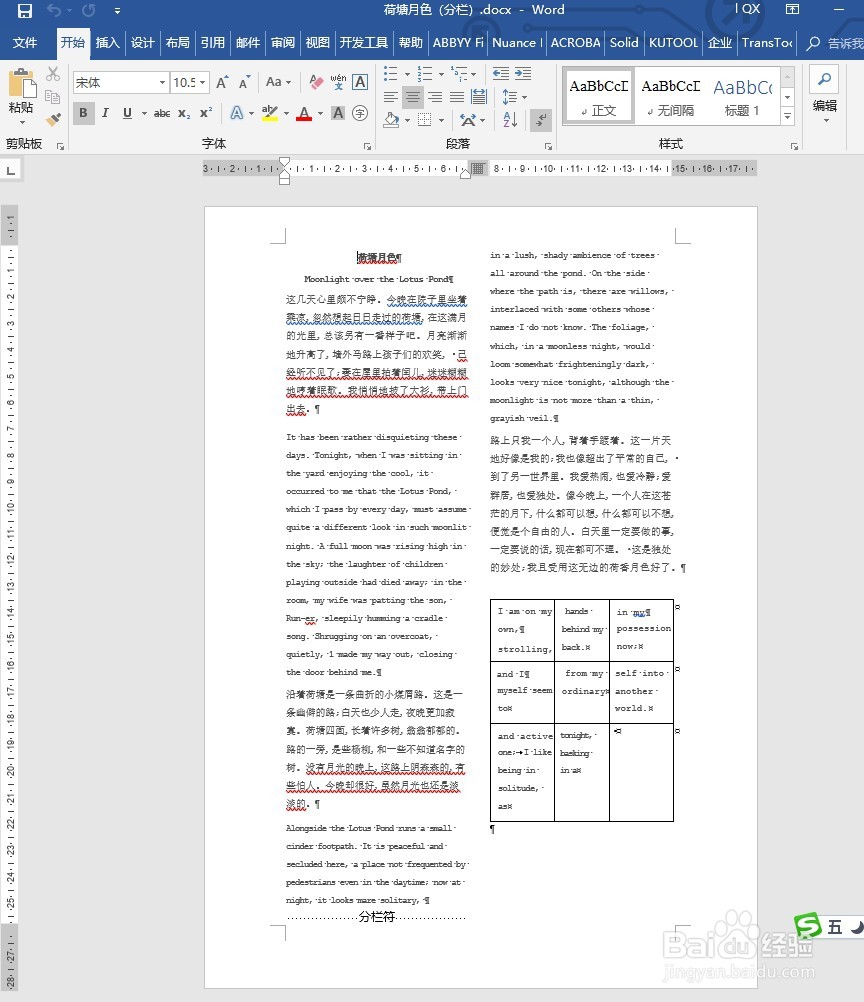The image size is (864, 1002).
Task: Switch to the 审阅 (Review) tab
Action: (x=282, y=43)
